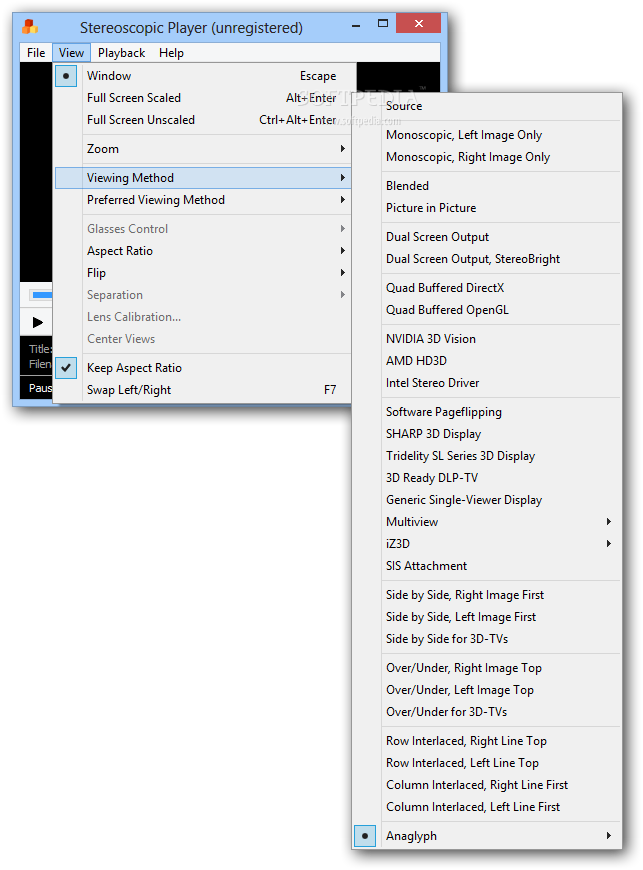The image size is (643, 870).
Task: Expand the Anaglyph submenu
Action: point(487,836)
